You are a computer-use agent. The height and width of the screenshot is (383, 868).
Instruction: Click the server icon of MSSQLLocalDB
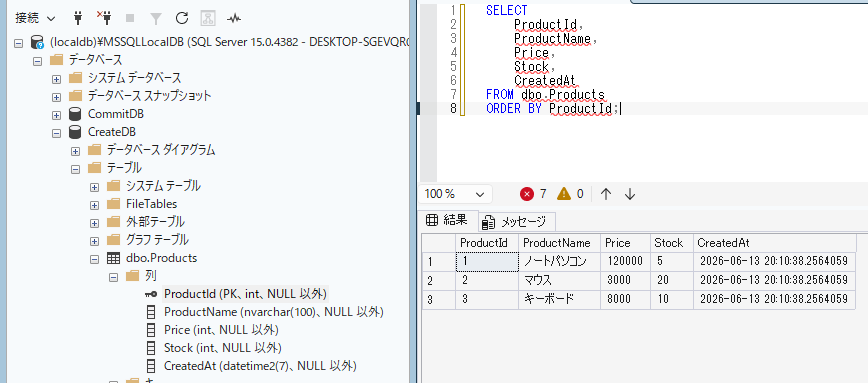(x=38, y=42)
